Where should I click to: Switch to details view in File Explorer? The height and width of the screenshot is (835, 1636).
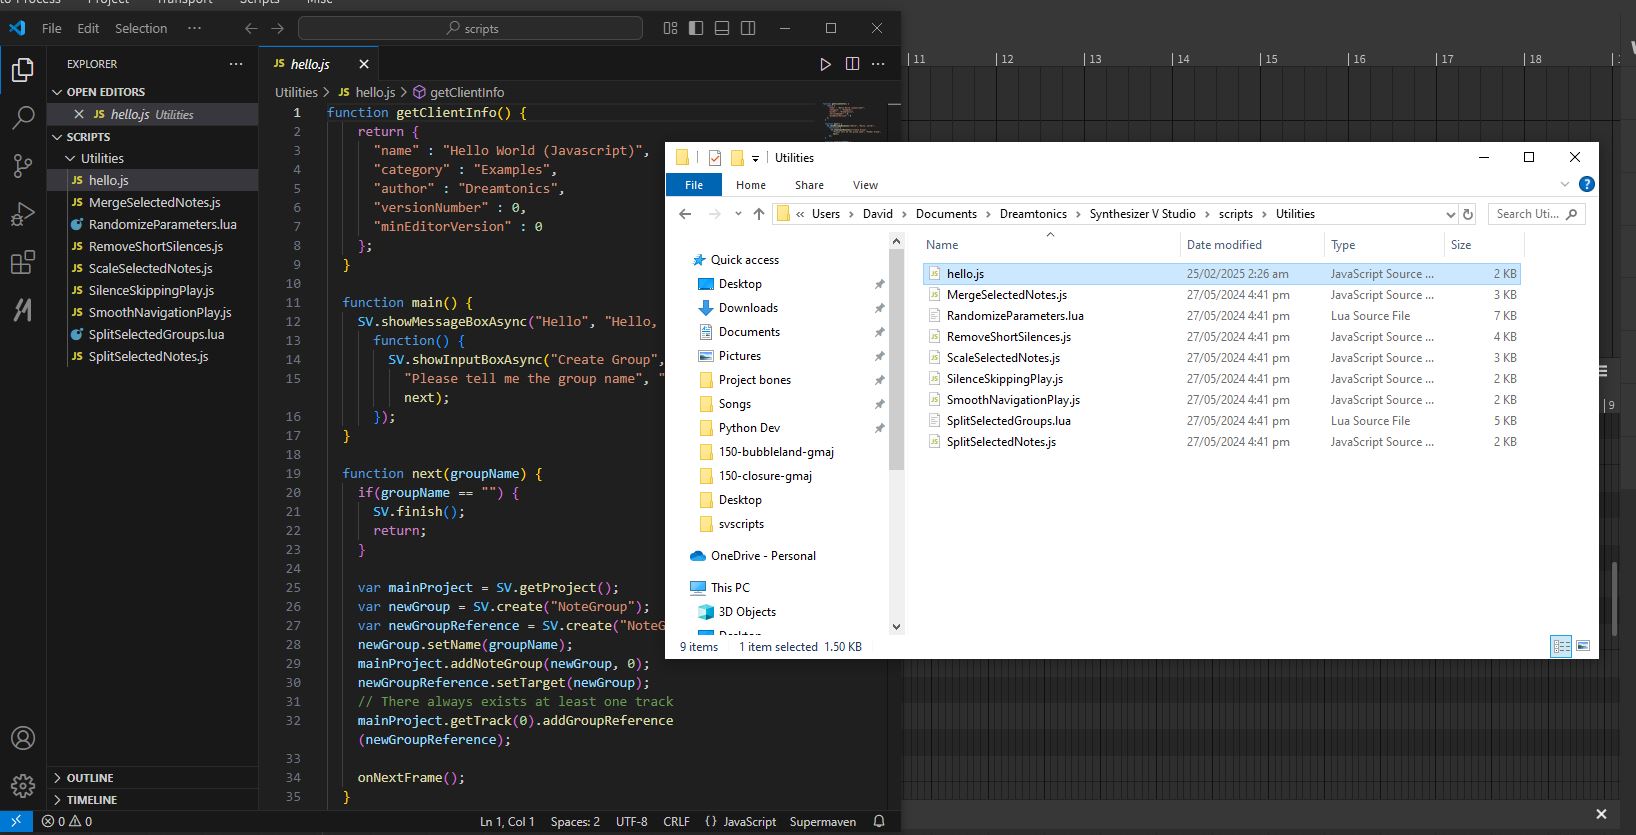1561,647
